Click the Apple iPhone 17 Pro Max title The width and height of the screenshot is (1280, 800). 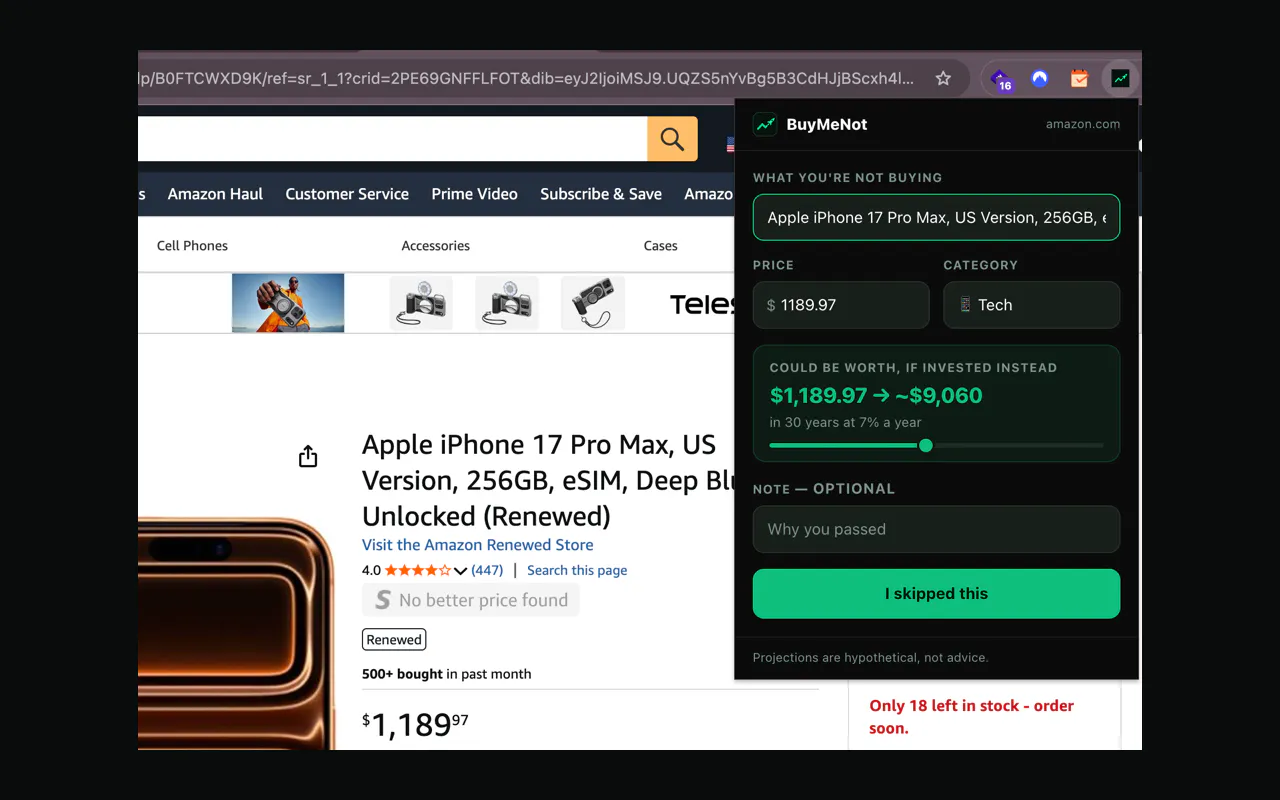click(548, 480)
